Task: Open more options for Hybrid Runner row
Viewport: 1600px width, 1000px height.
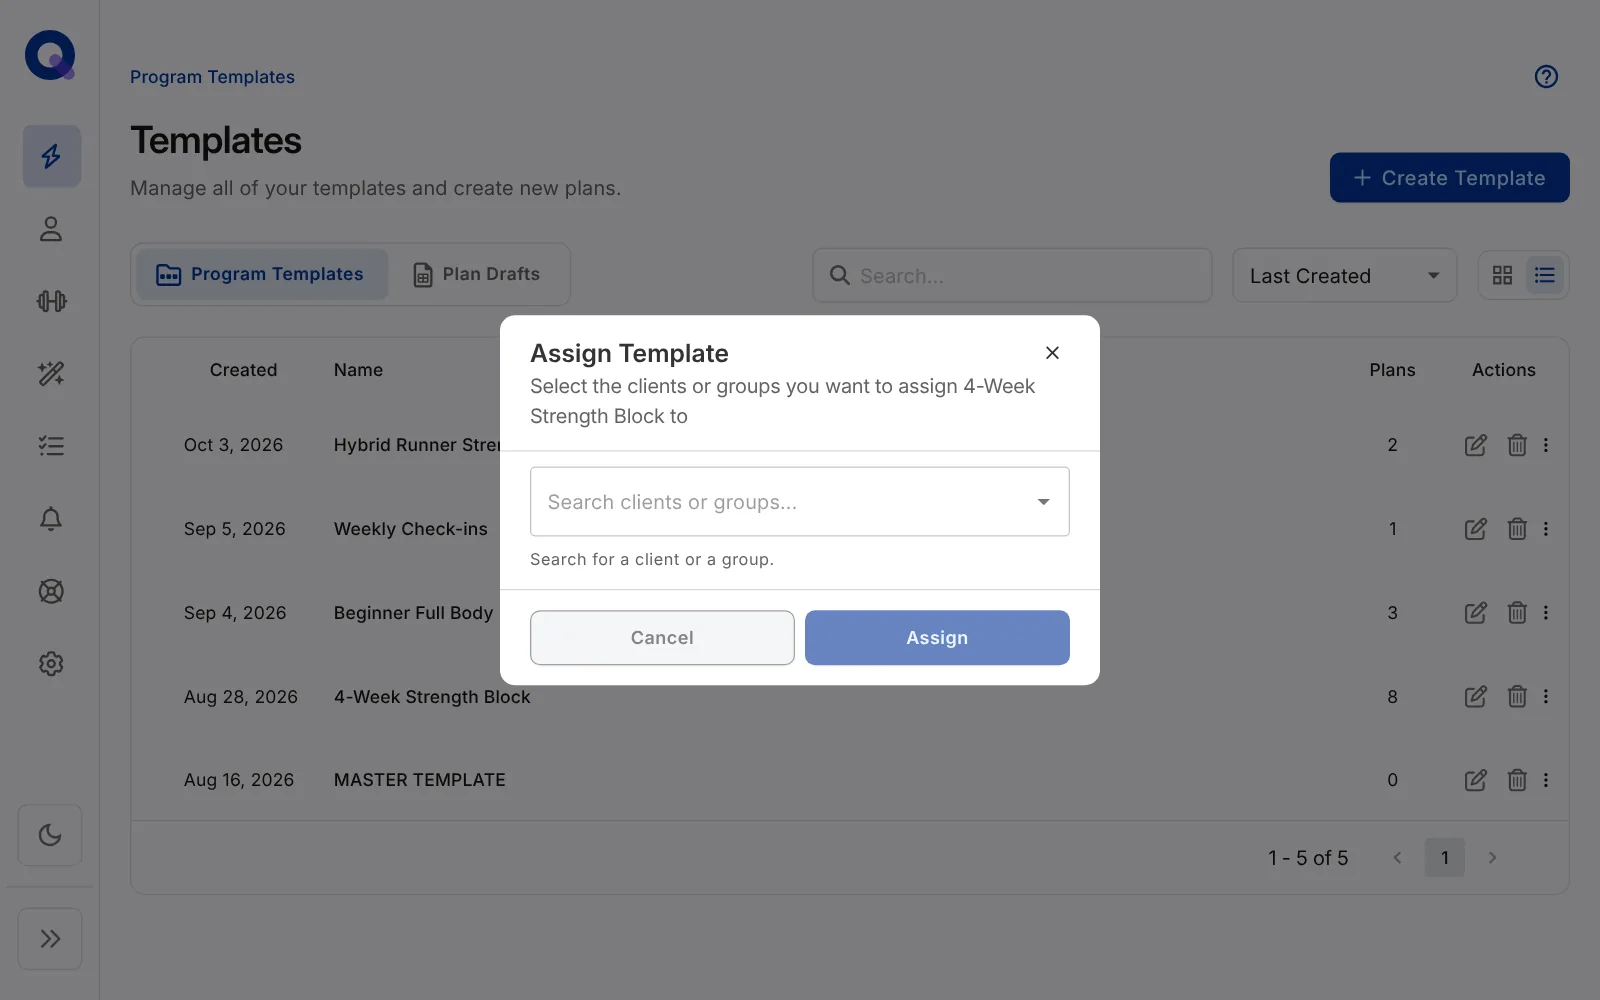Action: click(x=1546, y=445)
